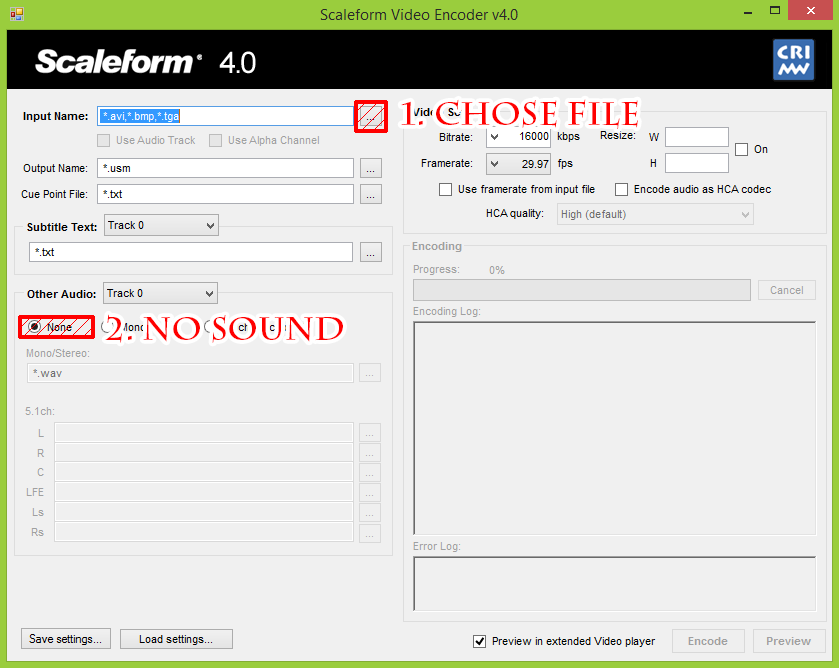Toggle the Resize On checkbox
839x668 pixels.
(x=741, y=149)
